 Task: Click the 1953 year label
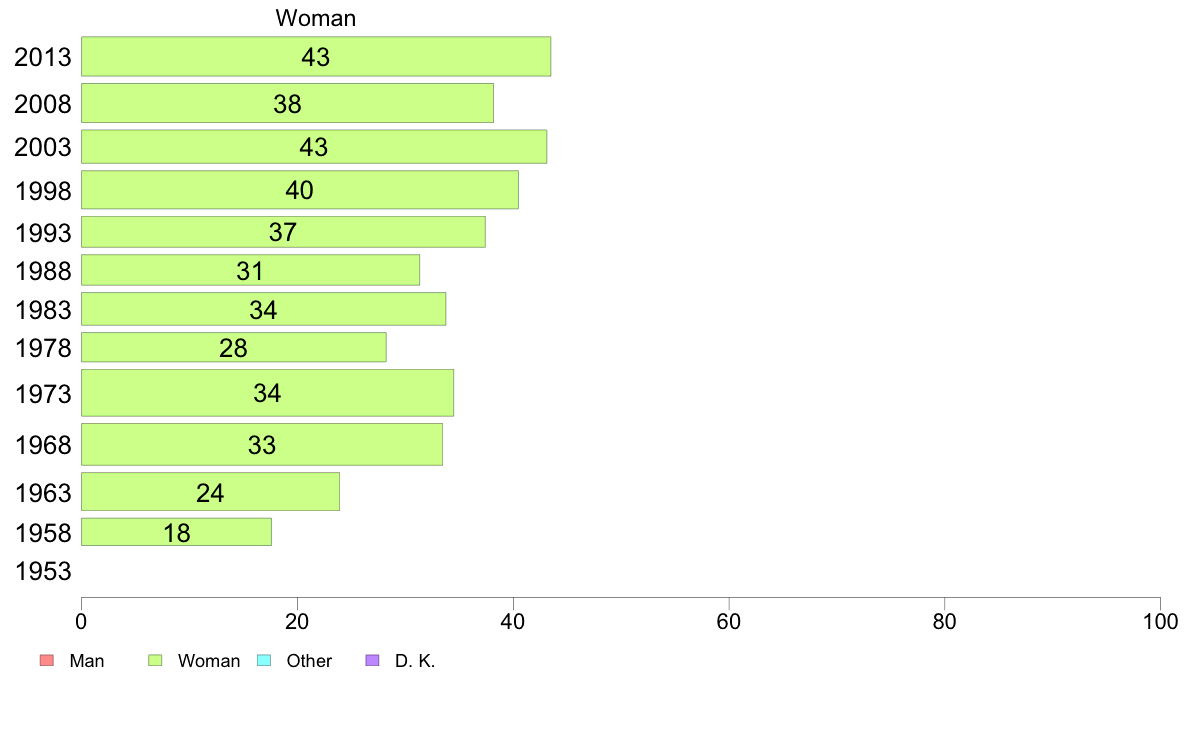click(43, 572)
